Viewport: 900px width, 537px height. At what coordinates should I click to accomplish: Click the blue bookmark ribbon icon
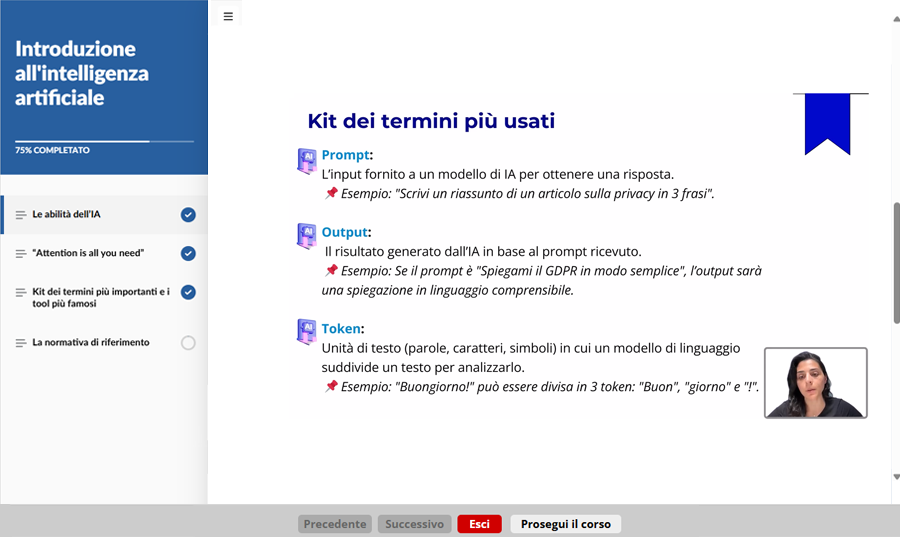(827, 122)
